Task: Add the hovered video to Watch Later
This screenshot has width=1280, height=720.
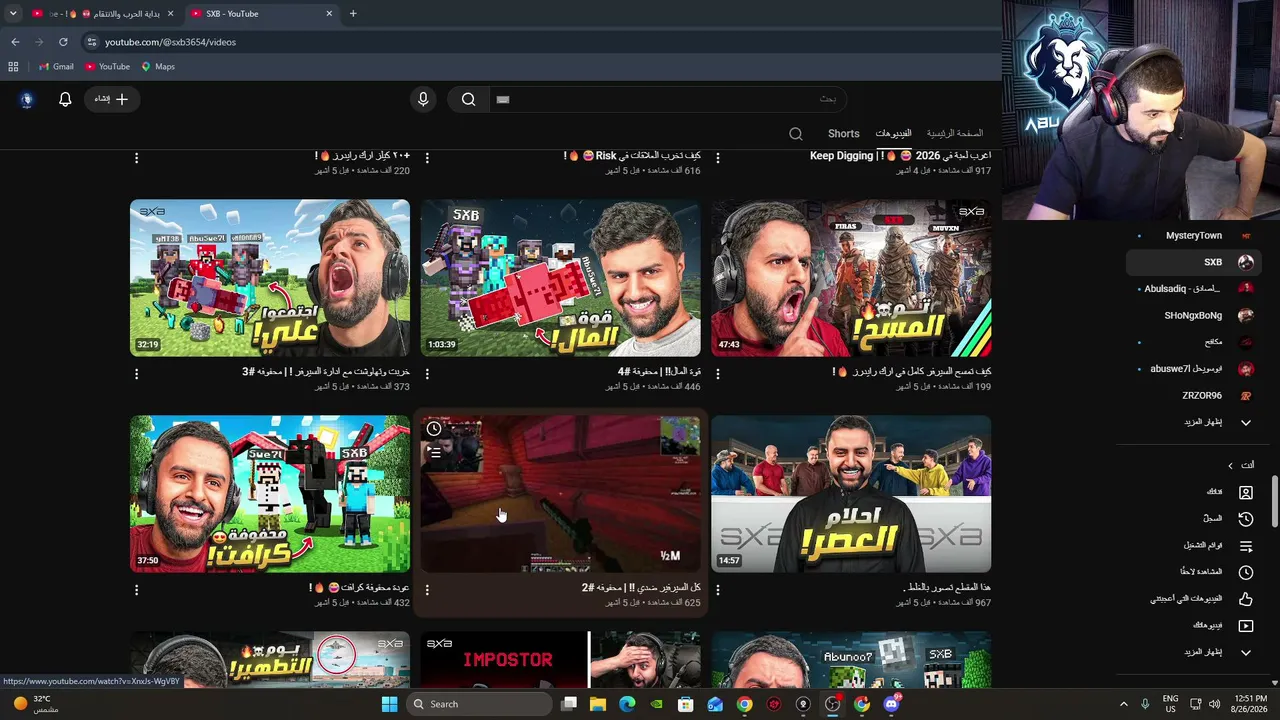Action: tap(434, 428)
